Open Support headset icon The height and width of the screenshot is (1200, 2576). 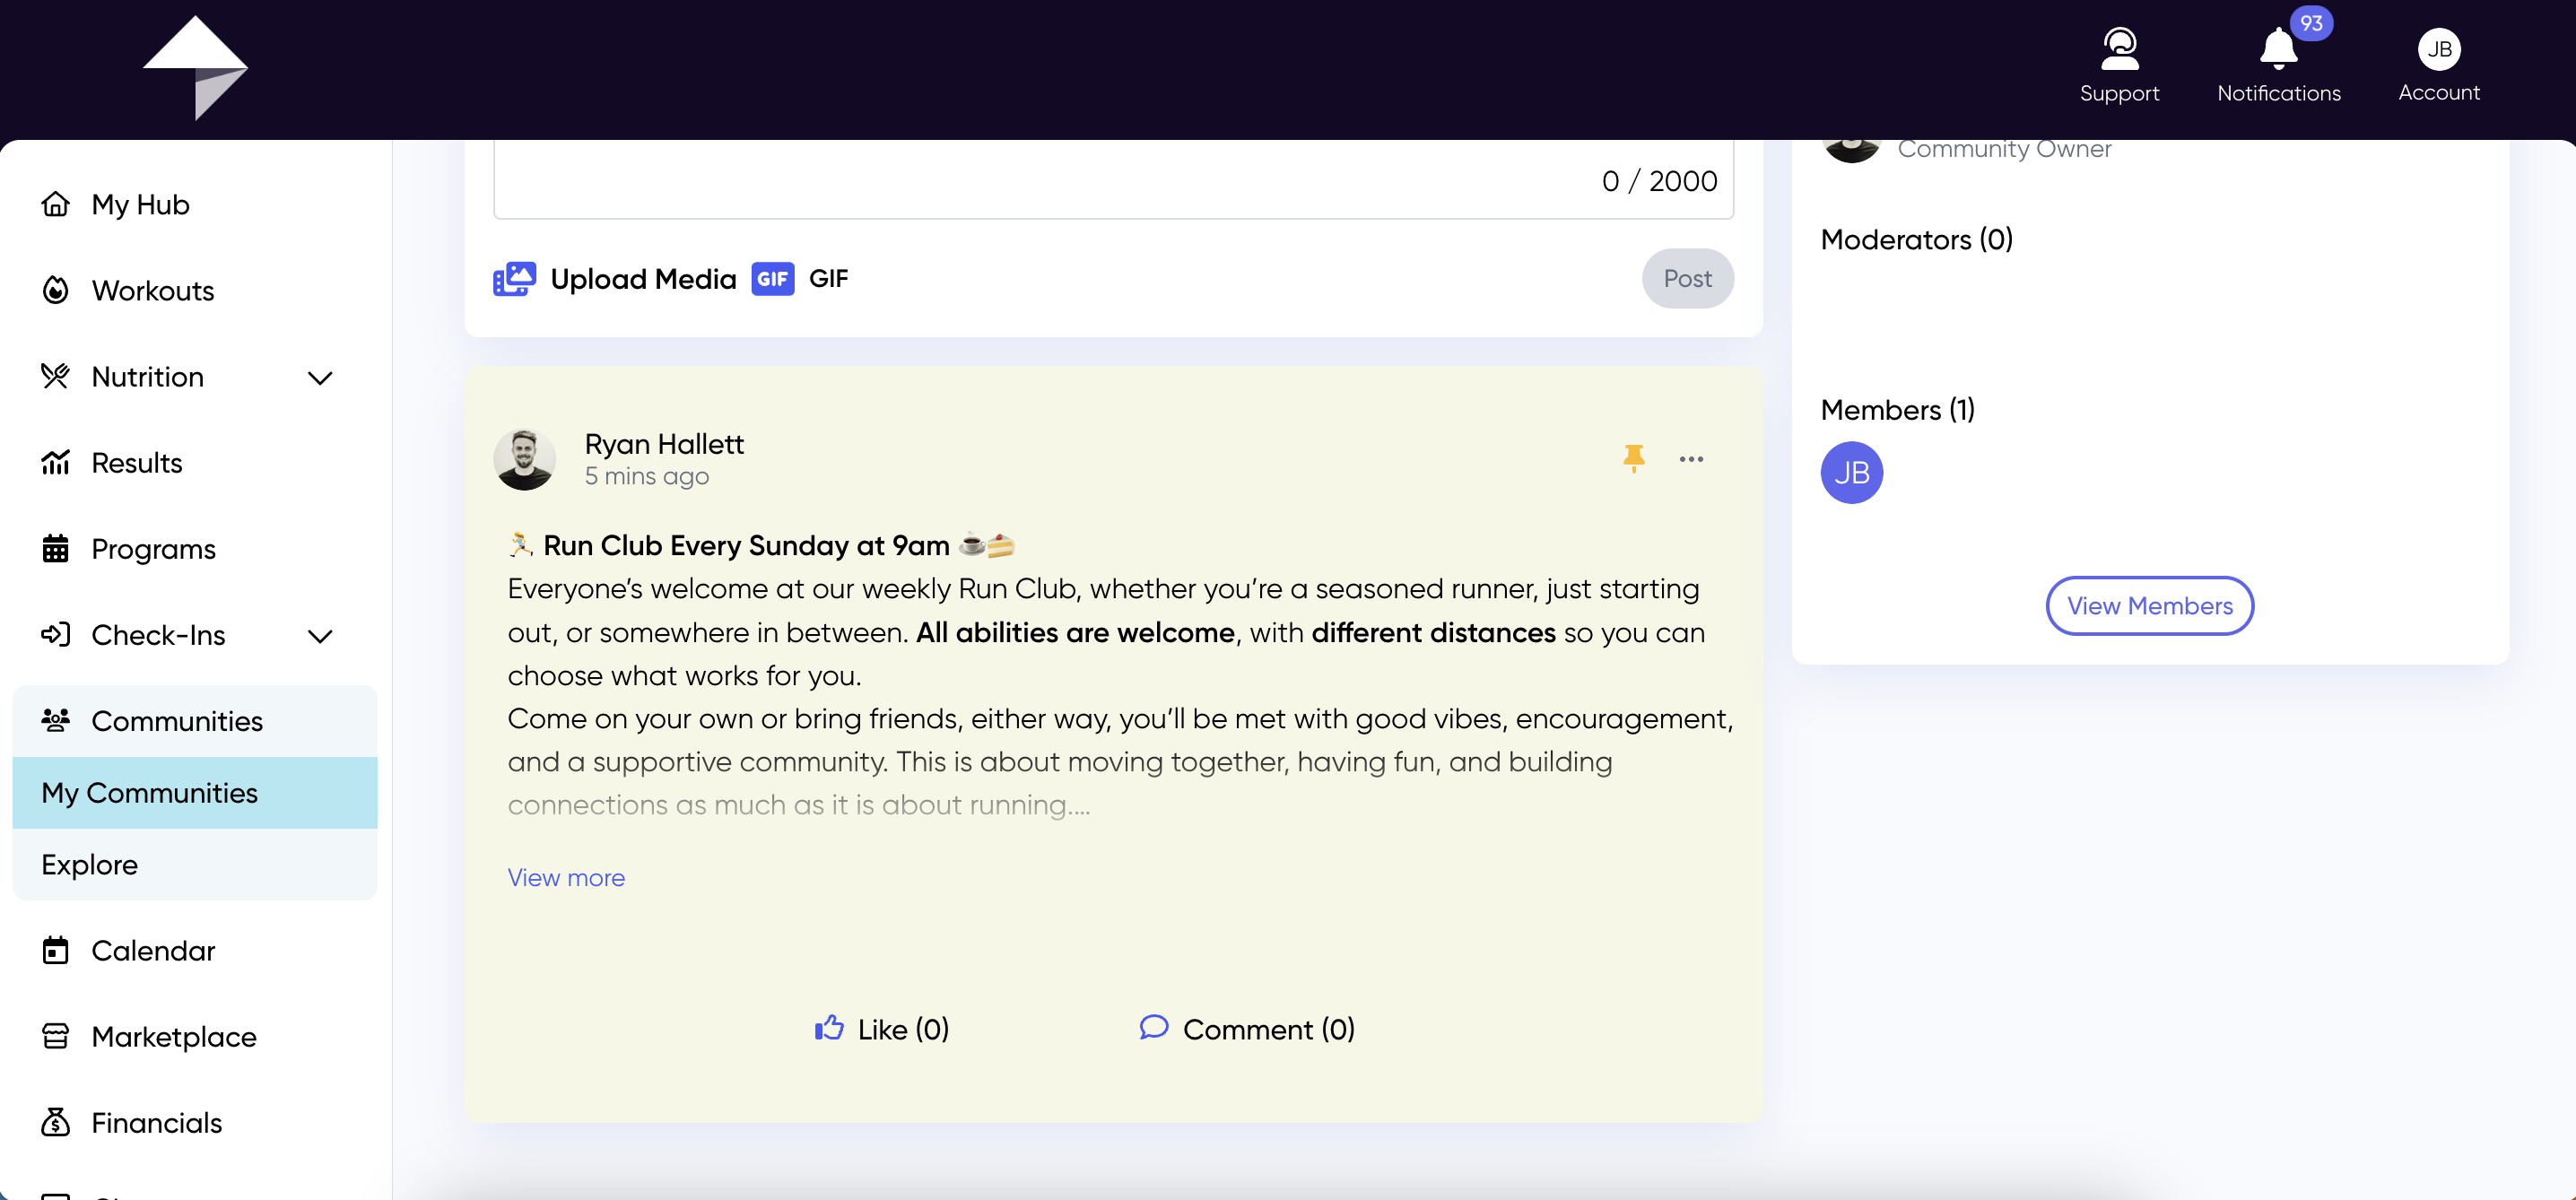pos(2119,49)
